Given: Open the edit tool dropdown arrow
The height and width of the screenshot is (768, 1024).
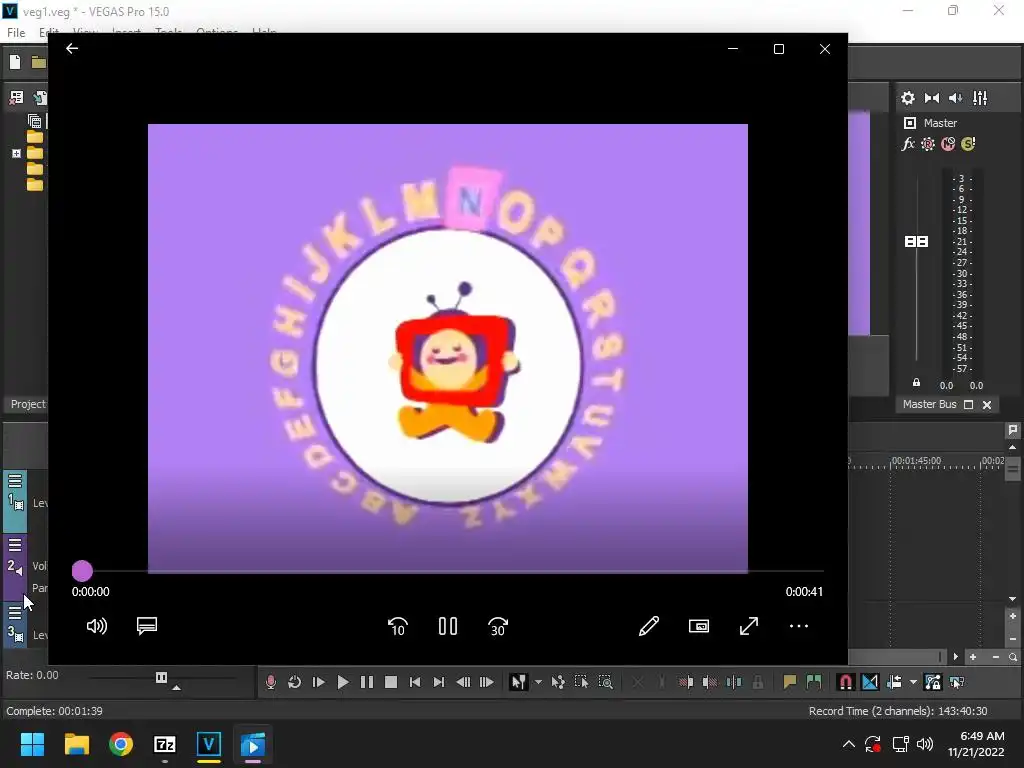Looking at the screenshot, I should click(x=538, y=682).
